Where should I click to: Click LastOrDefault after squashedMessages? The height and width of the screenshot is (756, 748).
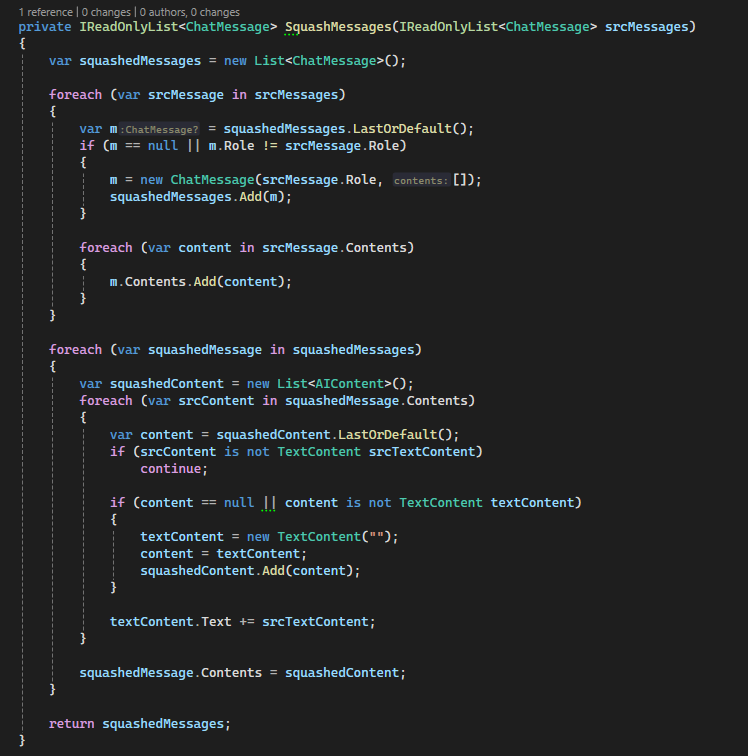[402, 129]
